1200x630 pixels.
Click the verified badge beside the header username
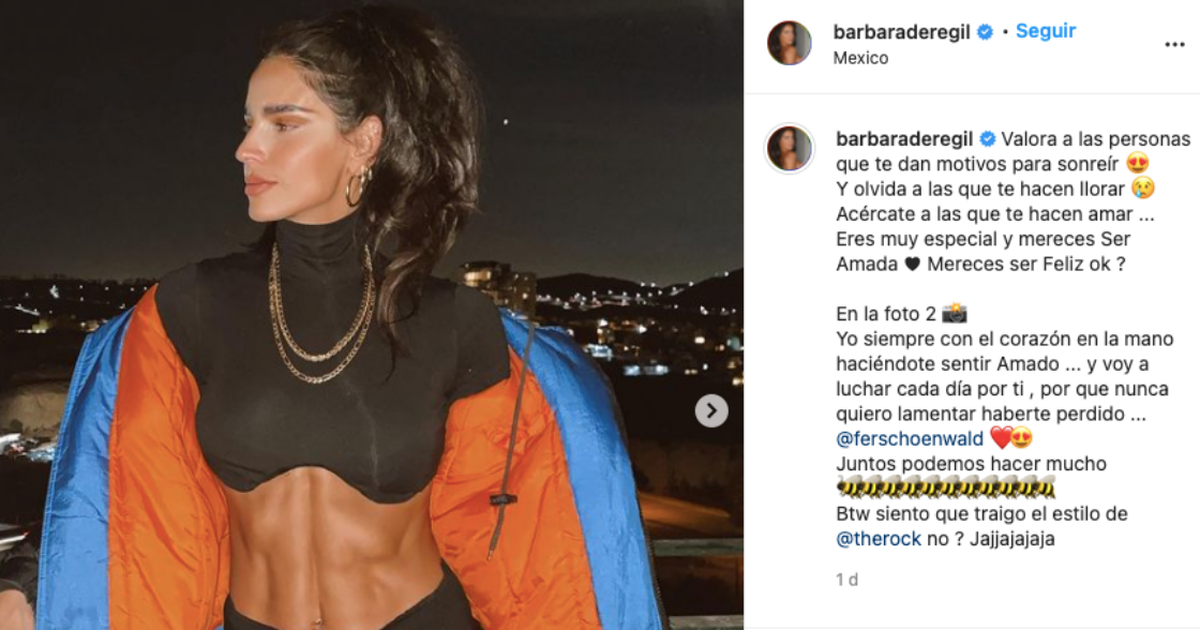click(985, 32)
